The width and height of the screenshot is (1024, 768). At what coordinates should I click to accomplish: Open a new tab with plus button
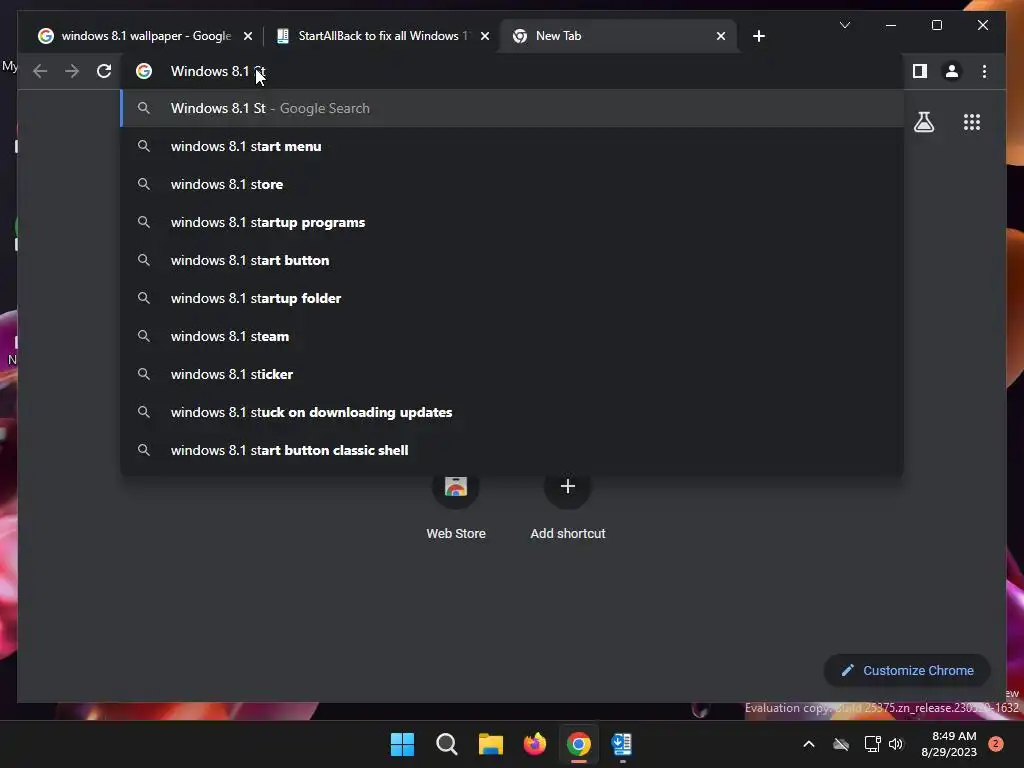758,36
